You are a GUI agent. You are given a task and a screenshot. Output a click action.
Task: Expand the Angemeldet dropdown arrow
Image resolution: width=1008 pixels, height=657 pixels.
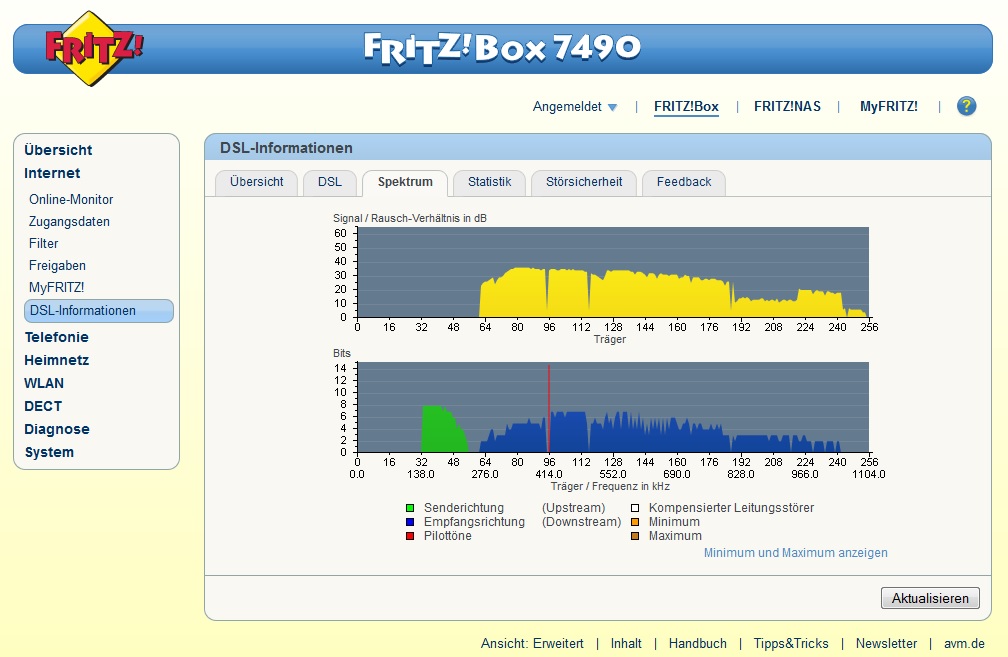[613, 107]
